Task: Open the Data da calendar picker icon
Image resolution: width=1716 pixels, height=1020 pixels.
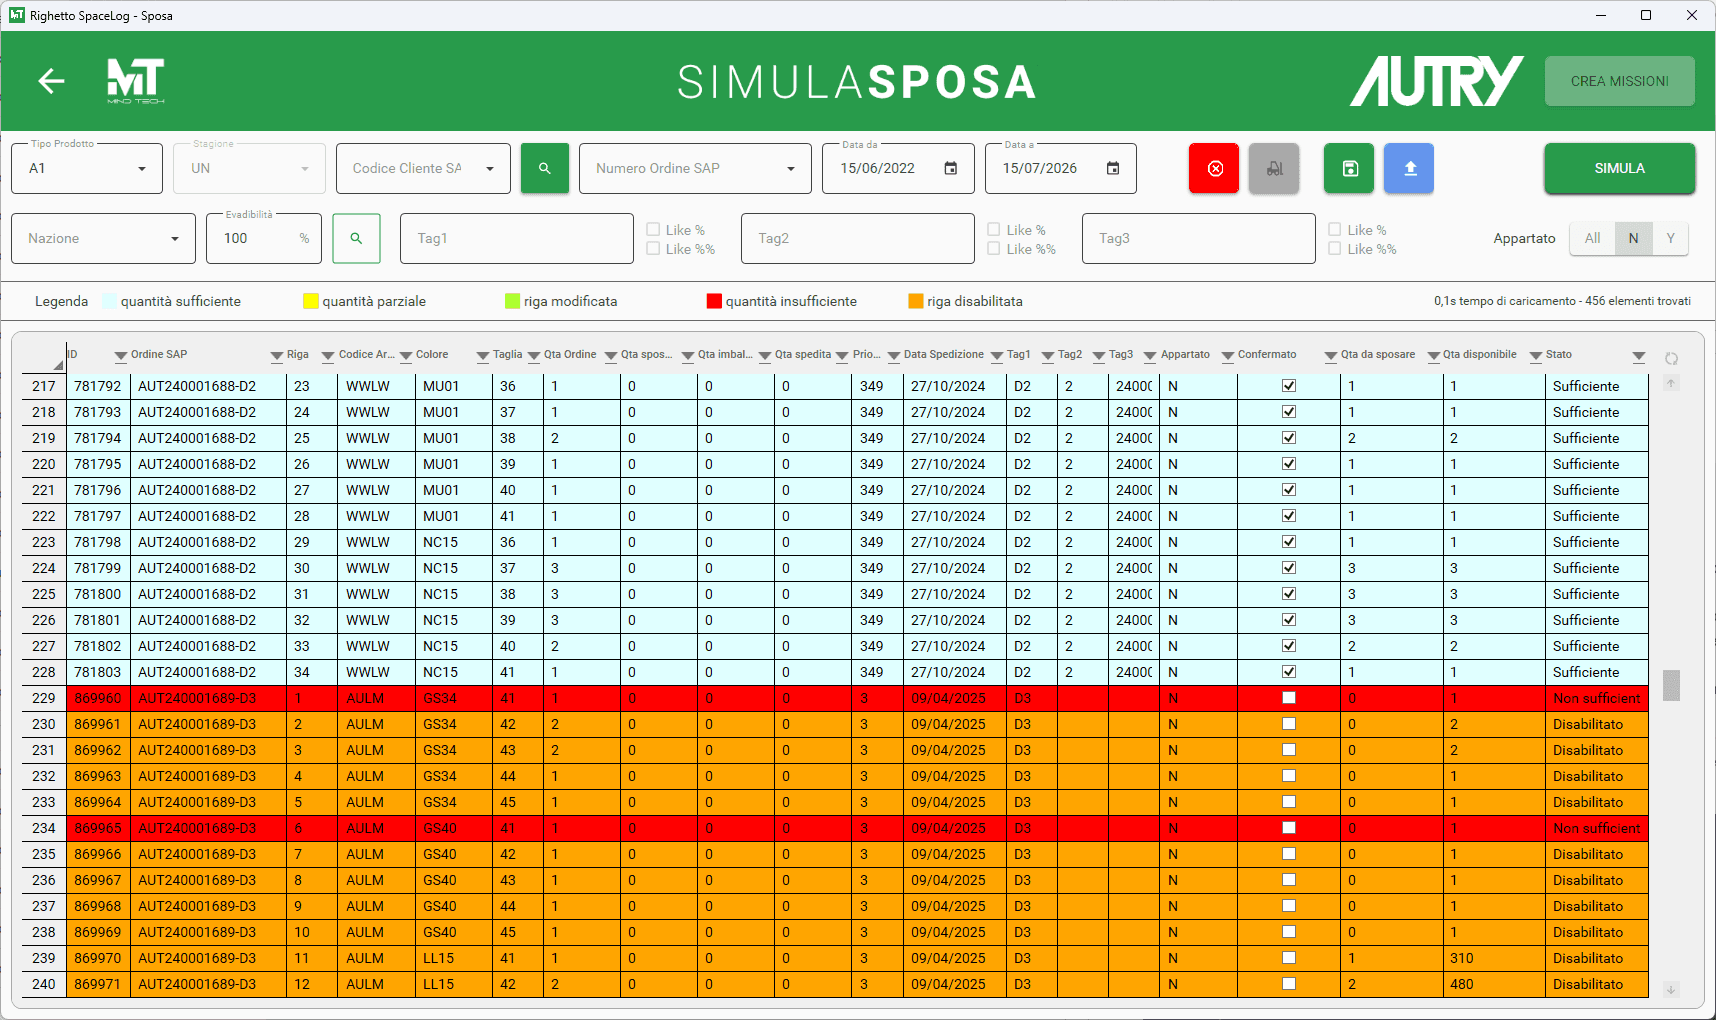Action: [x=951, y=168]
